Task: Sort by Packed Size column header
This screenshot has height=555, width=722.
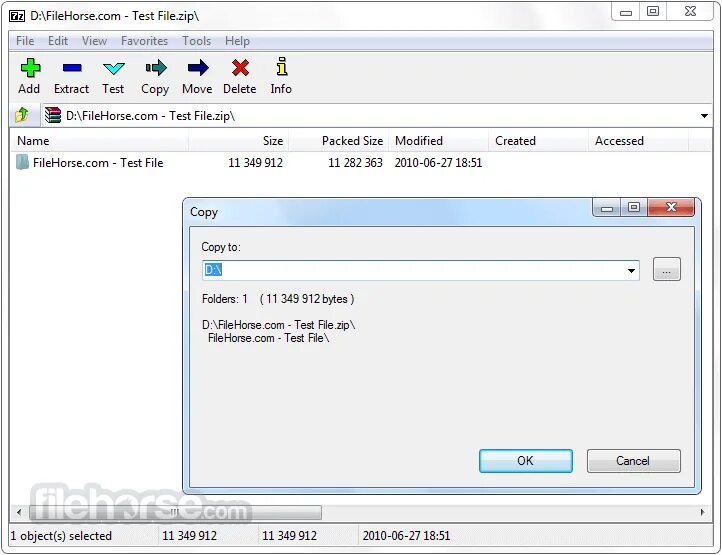Action: coord(338,140)
